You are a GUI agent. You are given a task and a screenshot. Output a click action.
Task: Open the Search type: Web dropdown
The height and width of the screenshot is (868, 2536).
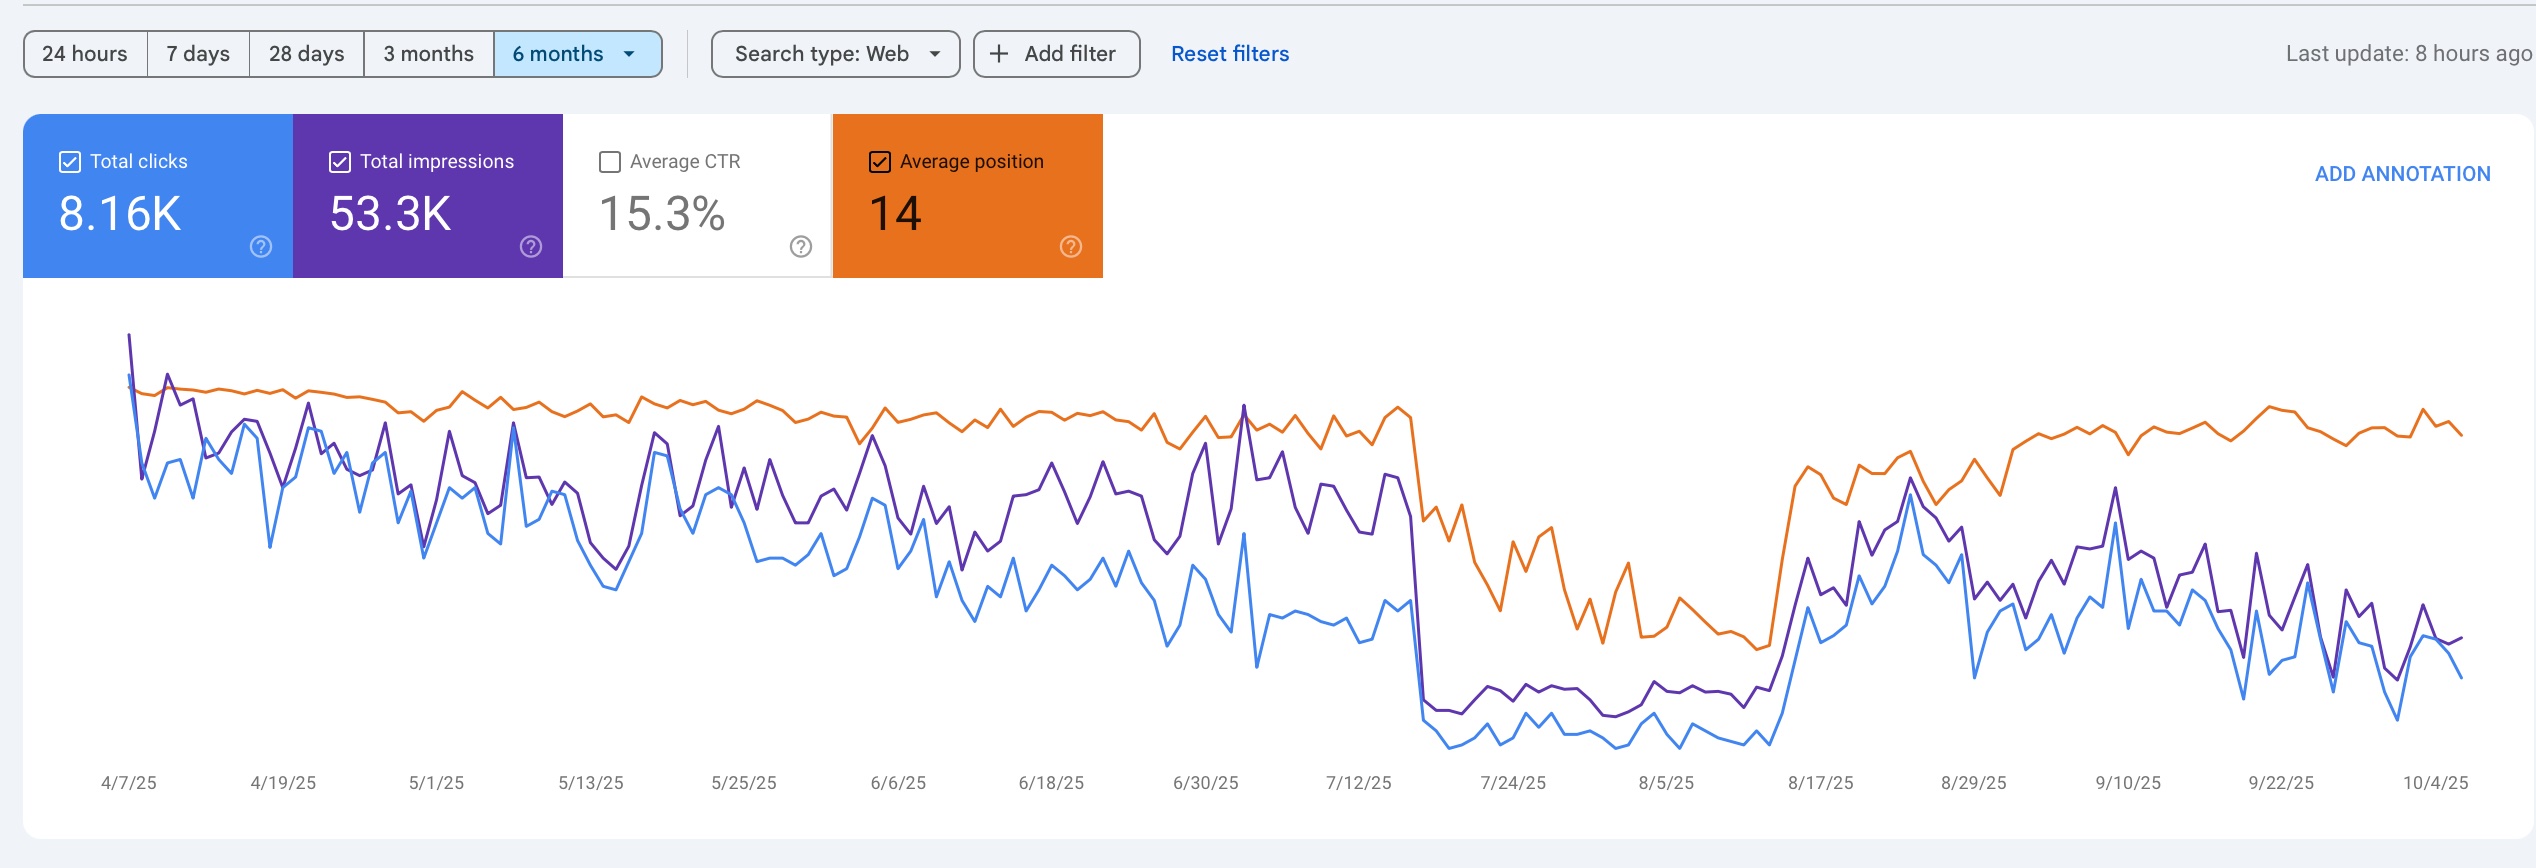(x=835, y=54)
